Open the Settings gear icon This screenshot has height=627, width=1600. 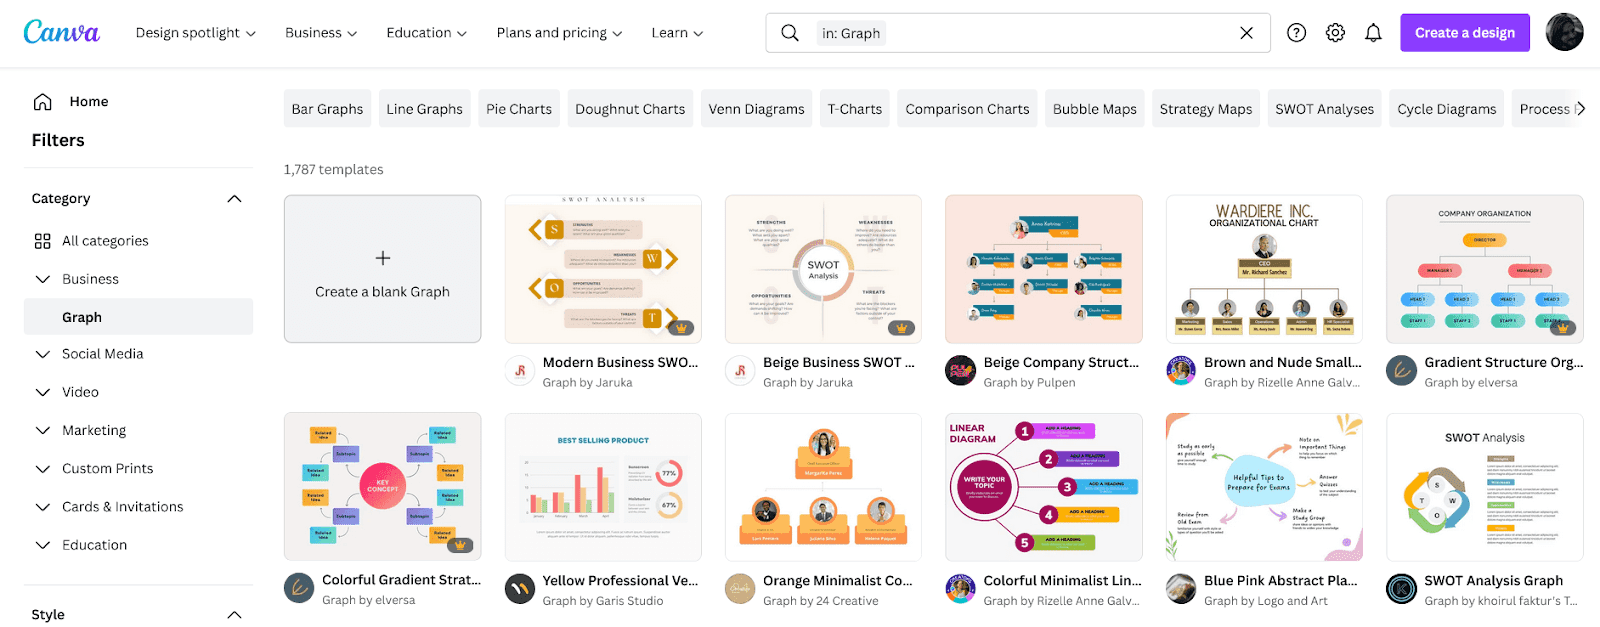click(1335, 33)
